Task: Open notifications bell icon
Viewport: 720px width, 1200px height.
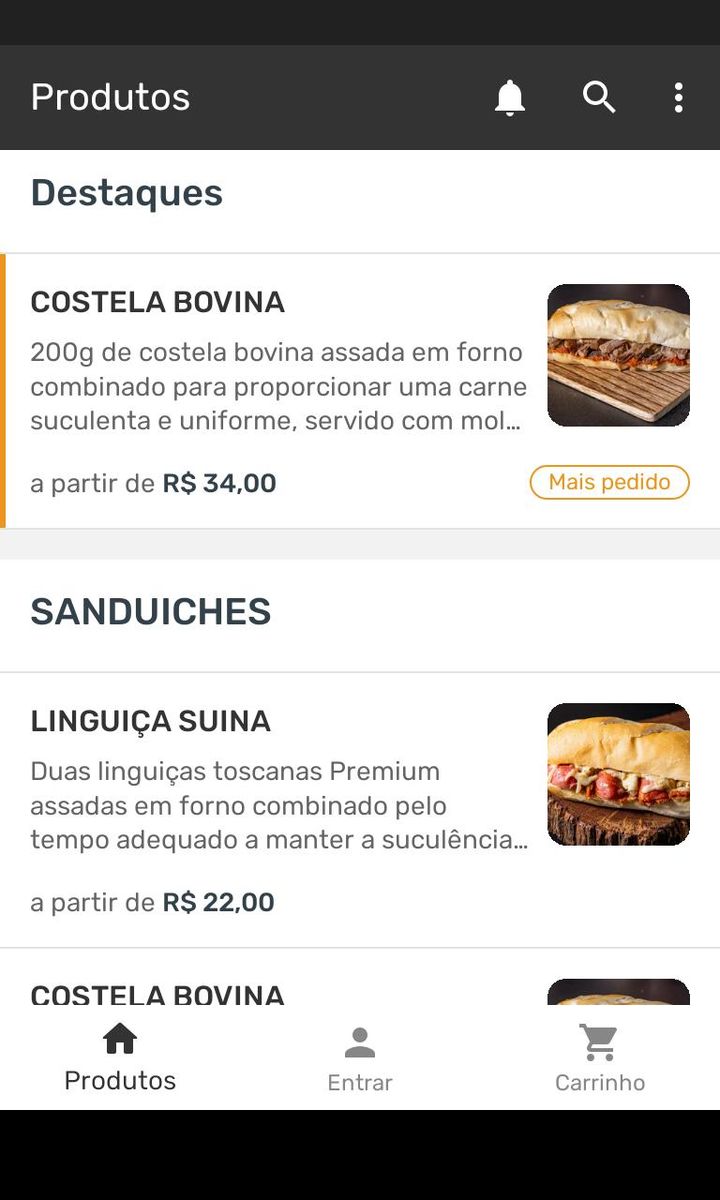Action: click(x=510, y=98)
